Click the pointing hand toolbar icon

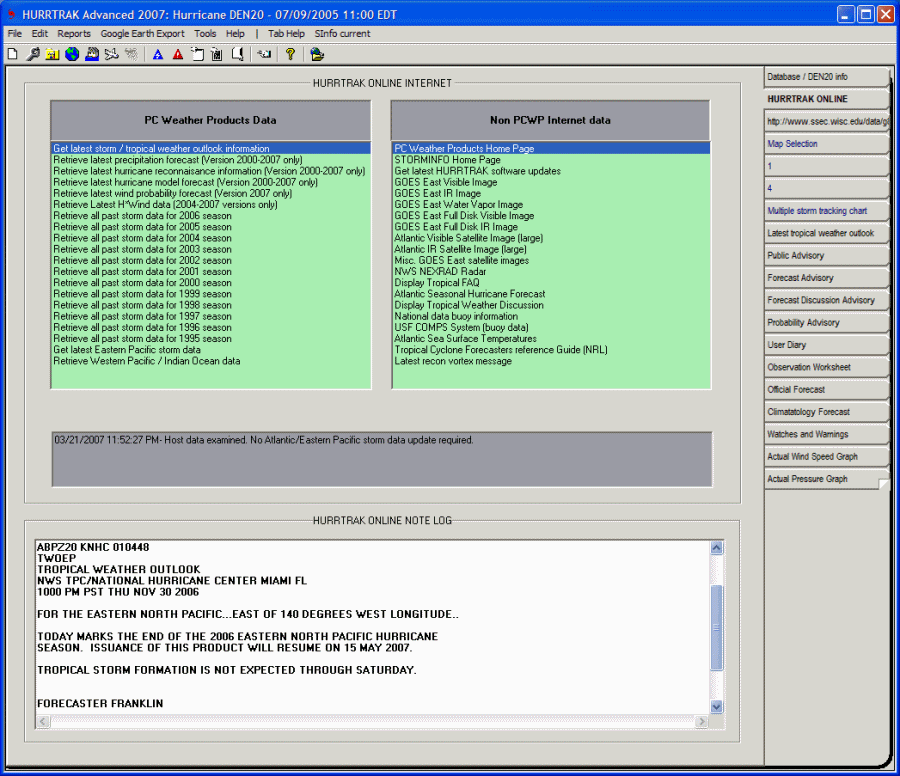(264, 55)
